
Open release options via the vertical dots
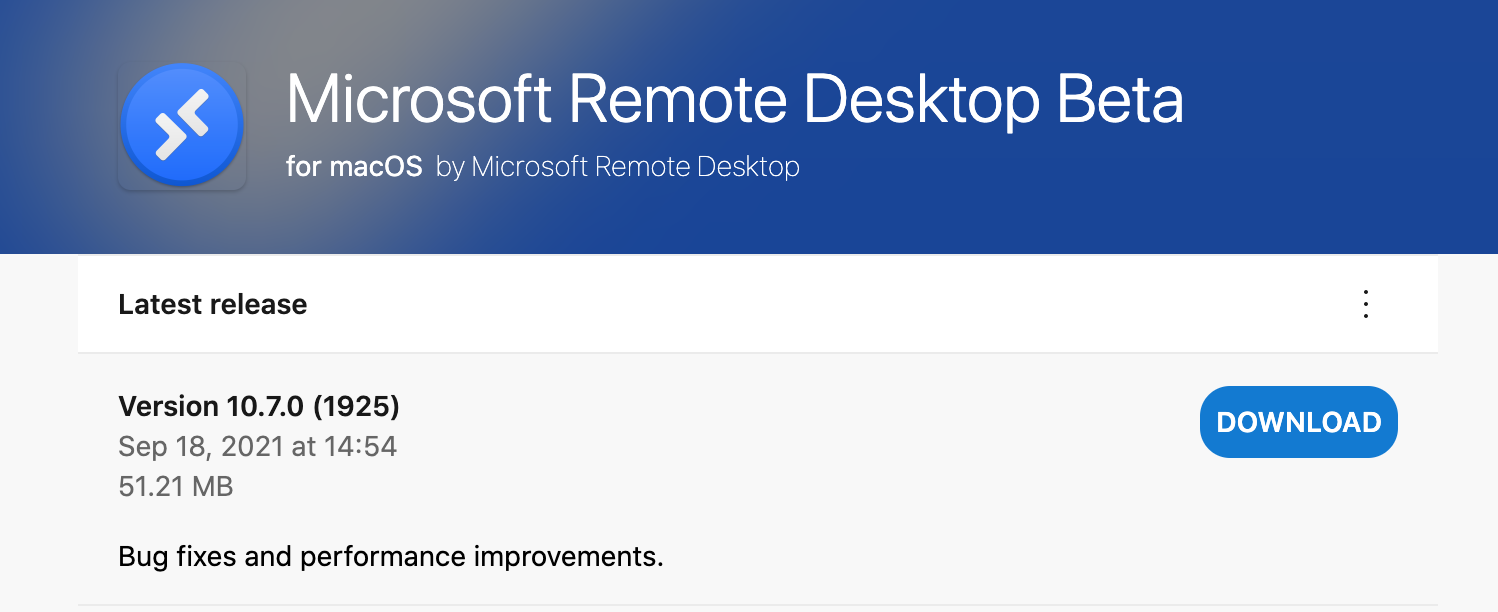(1365, 304)
